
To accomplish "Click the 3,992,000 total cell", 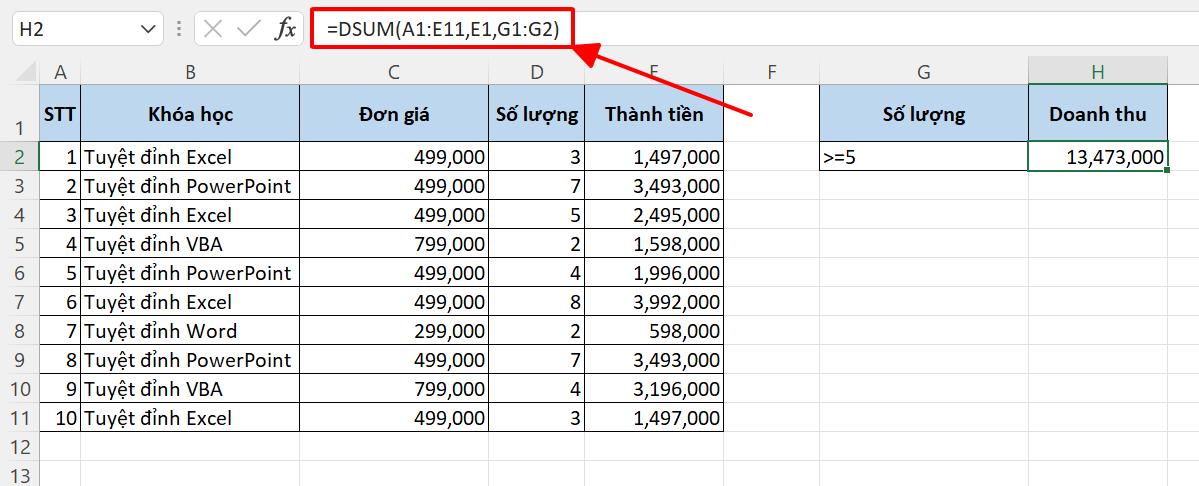I will point(654,302).
